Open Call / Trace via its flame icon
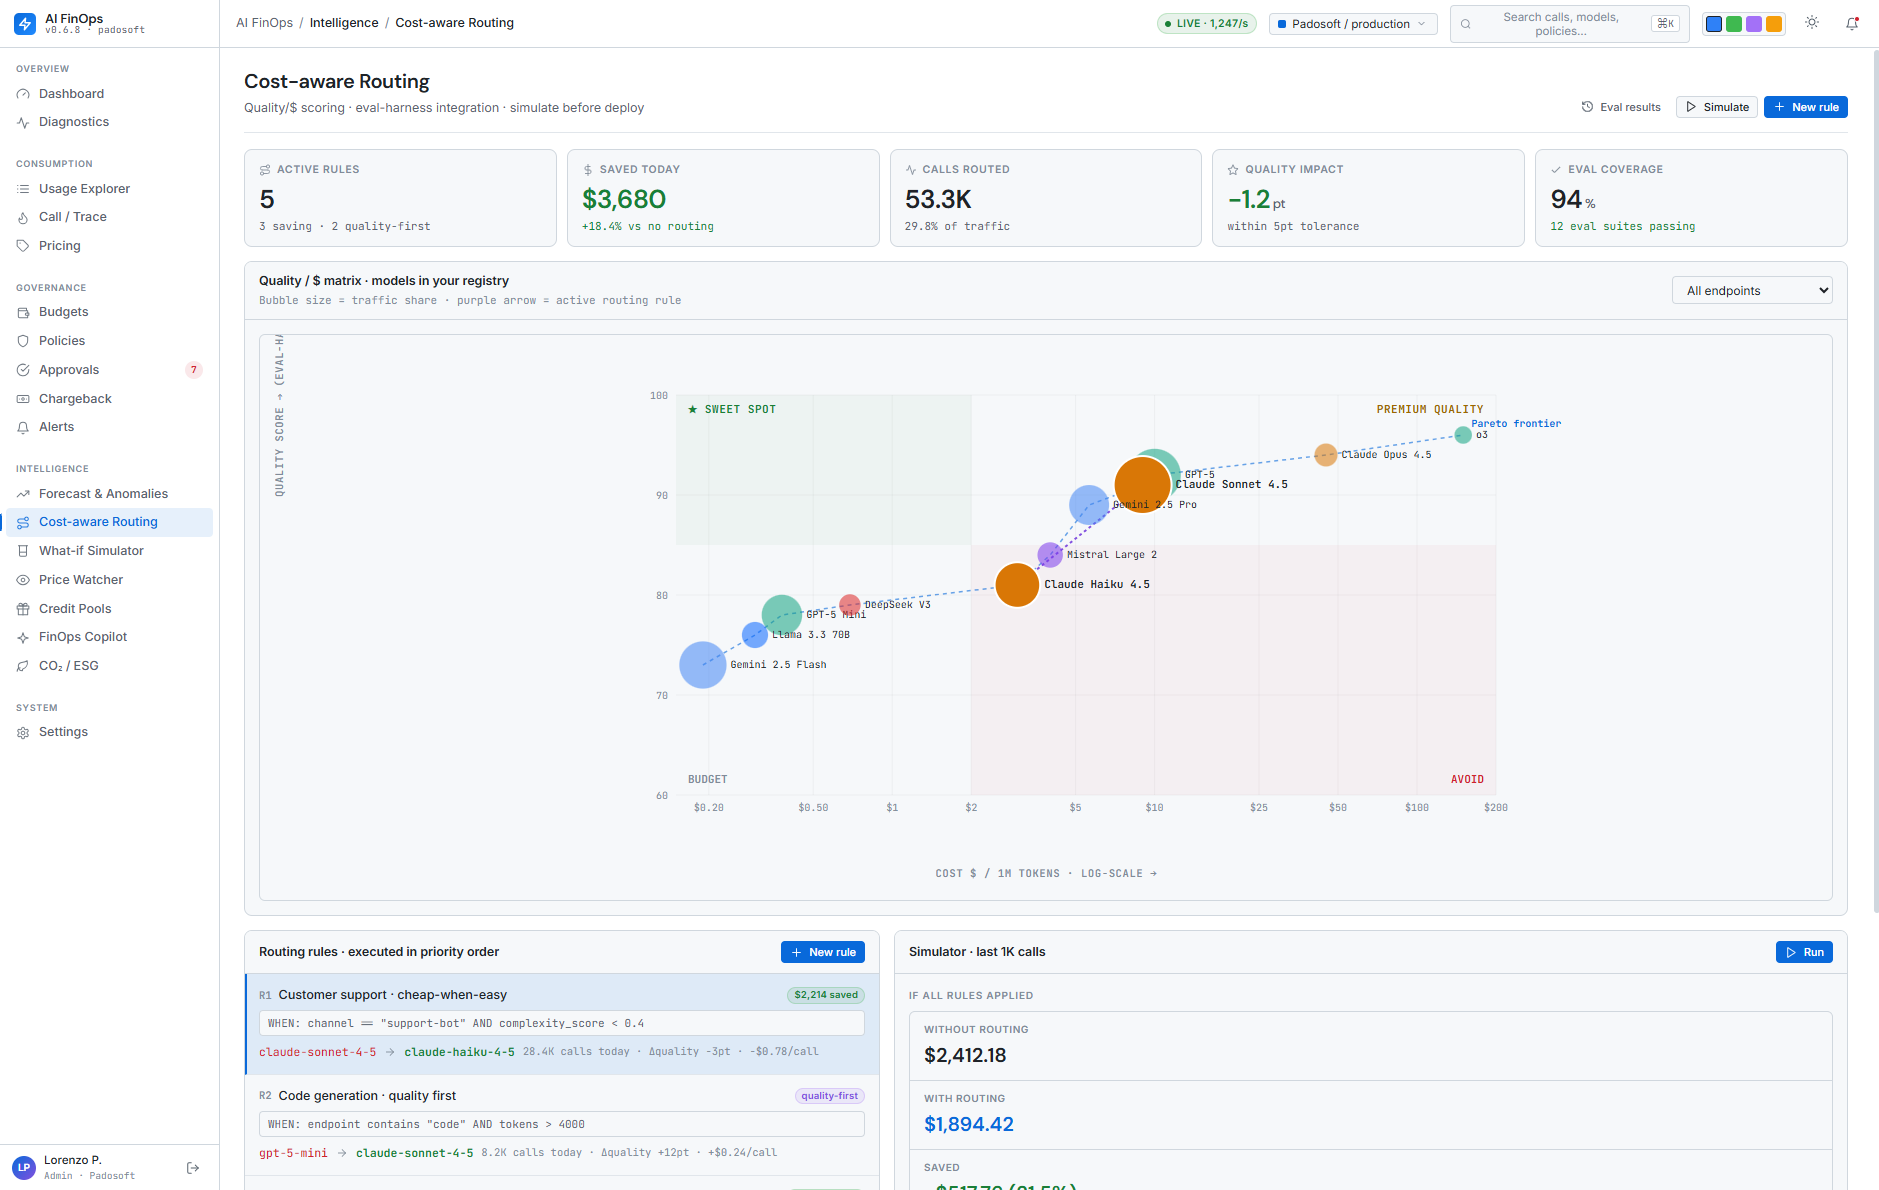Screen dimensions: 1879x1190 coord(23,217)
